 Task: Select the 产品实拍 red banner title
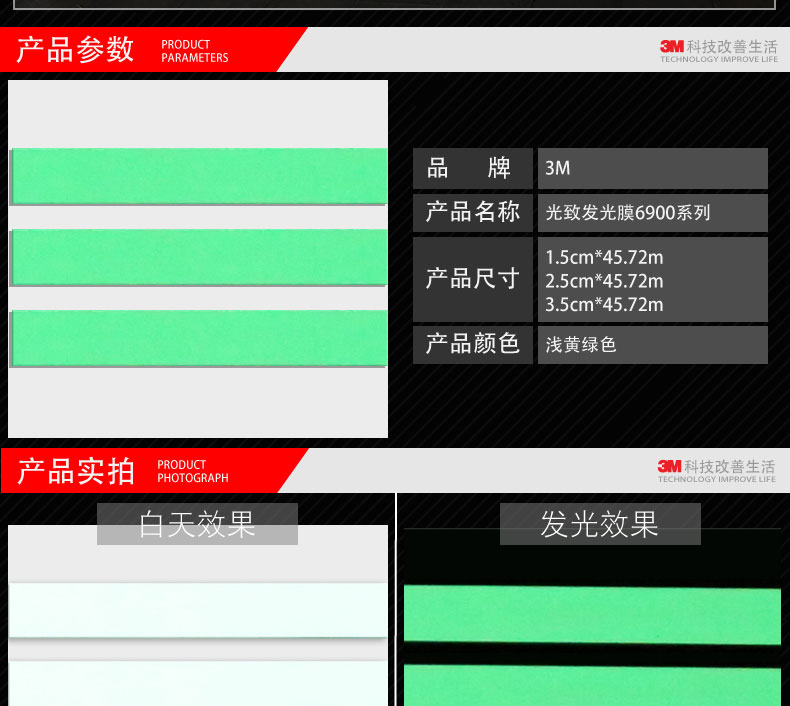(x=76, y=470)
